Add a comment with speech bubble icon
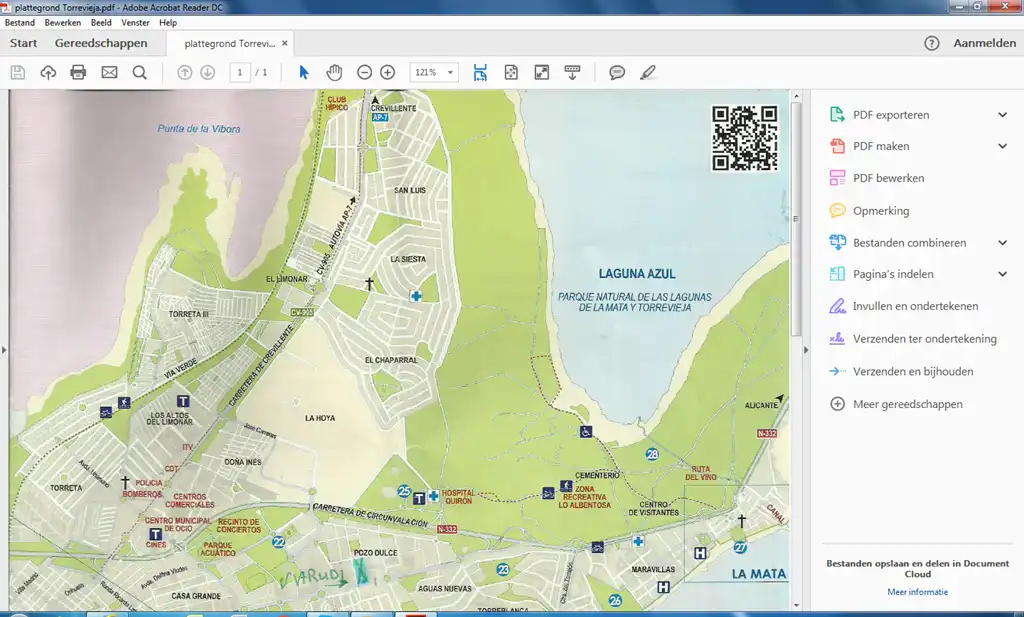 617,72
